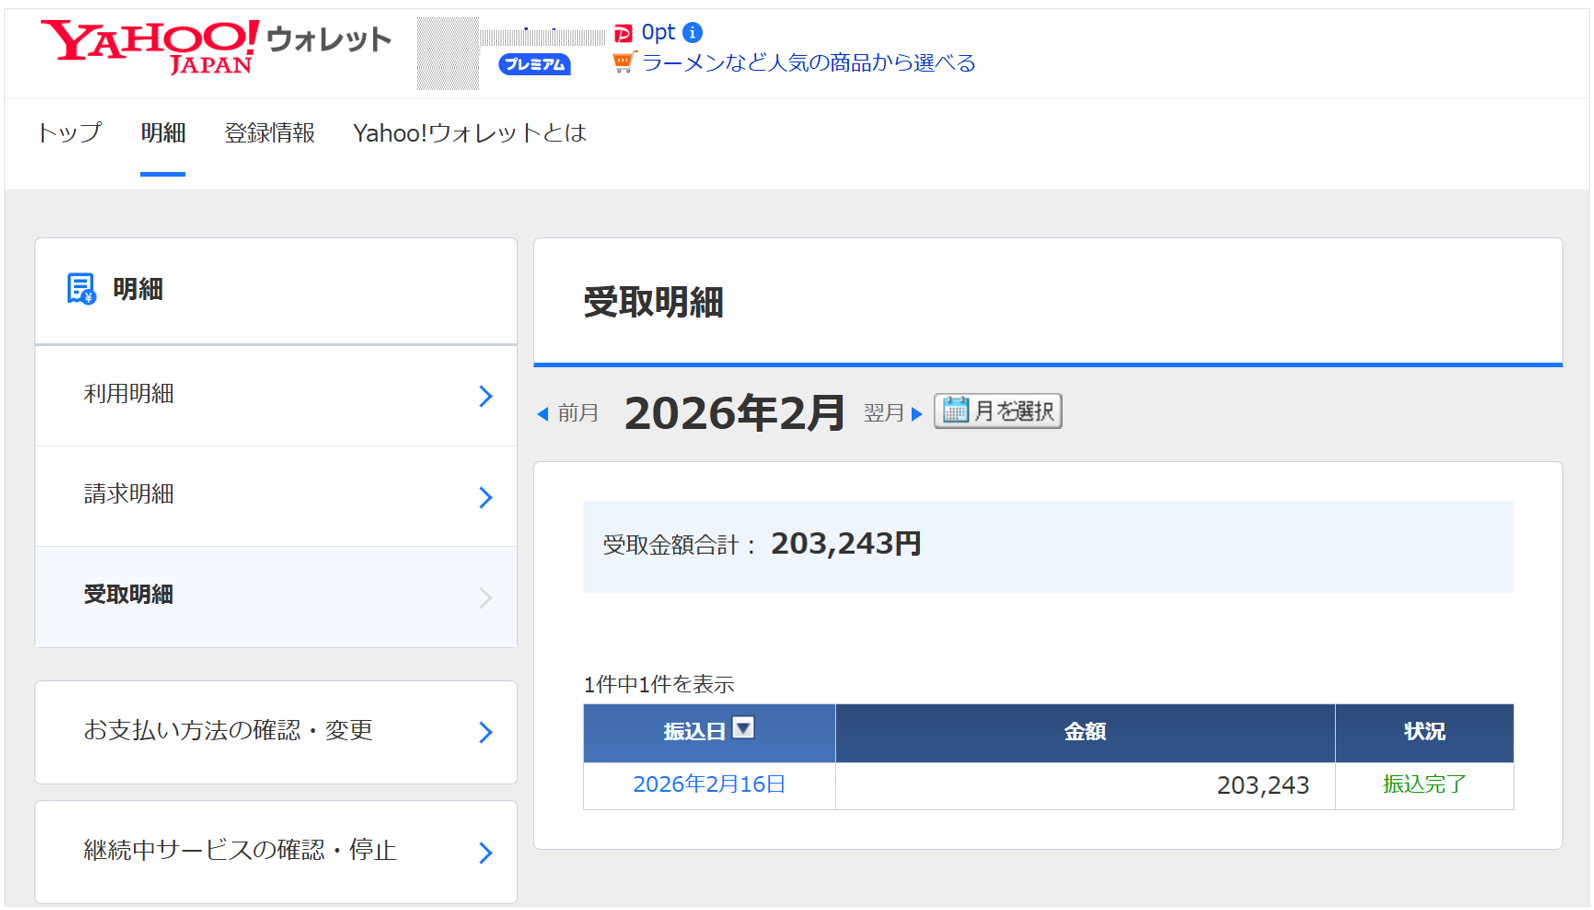The height and width of the screenshot is (910, 1594).
Task: Open 請求明細 in the sidebar
Action: (x=276, y=495)
